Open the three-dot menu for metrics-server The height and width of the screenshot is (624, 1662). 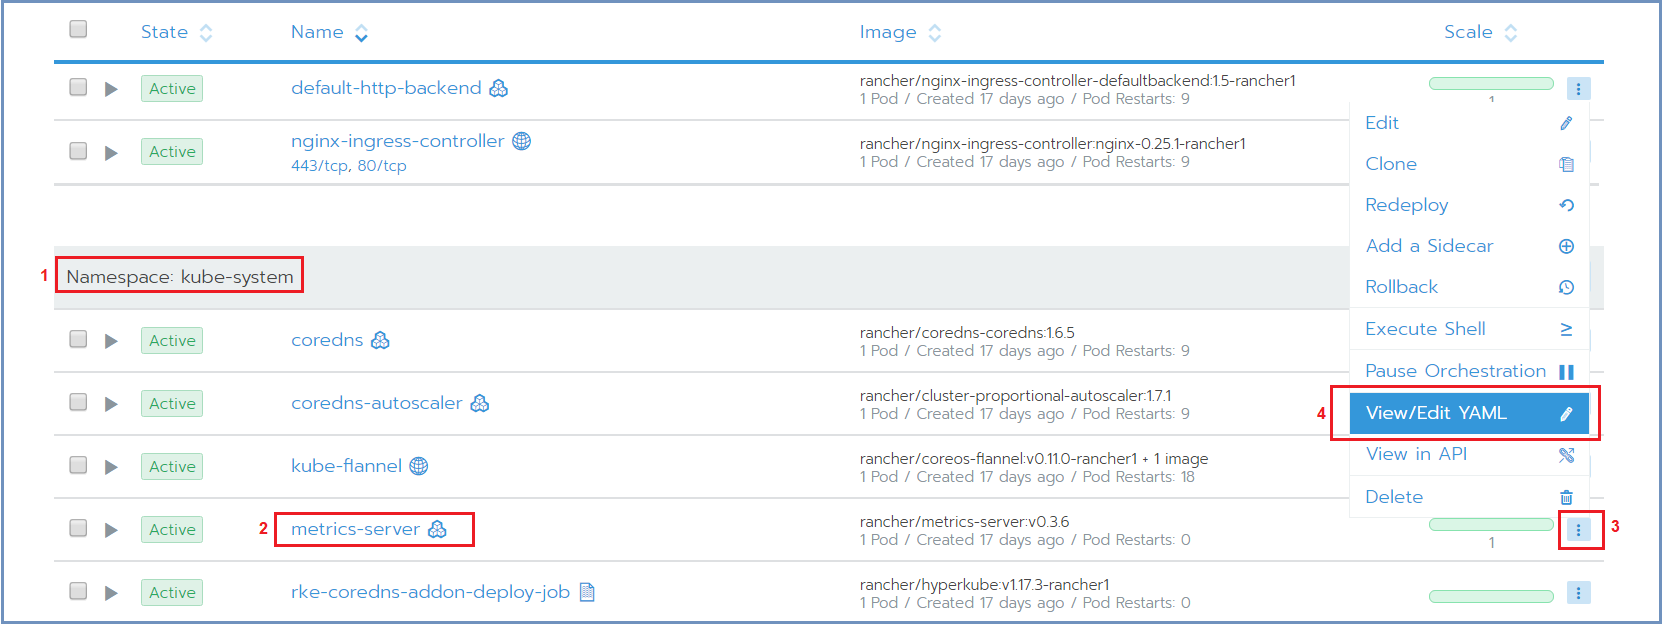1578,530
